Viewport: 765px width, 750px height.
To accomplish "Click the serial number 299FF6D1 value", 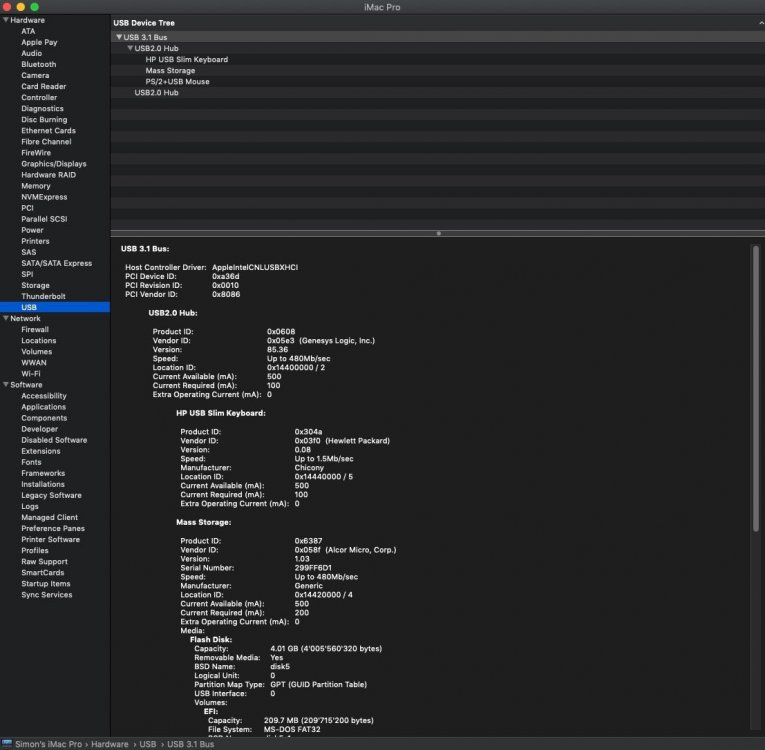I will click(313, 568).
